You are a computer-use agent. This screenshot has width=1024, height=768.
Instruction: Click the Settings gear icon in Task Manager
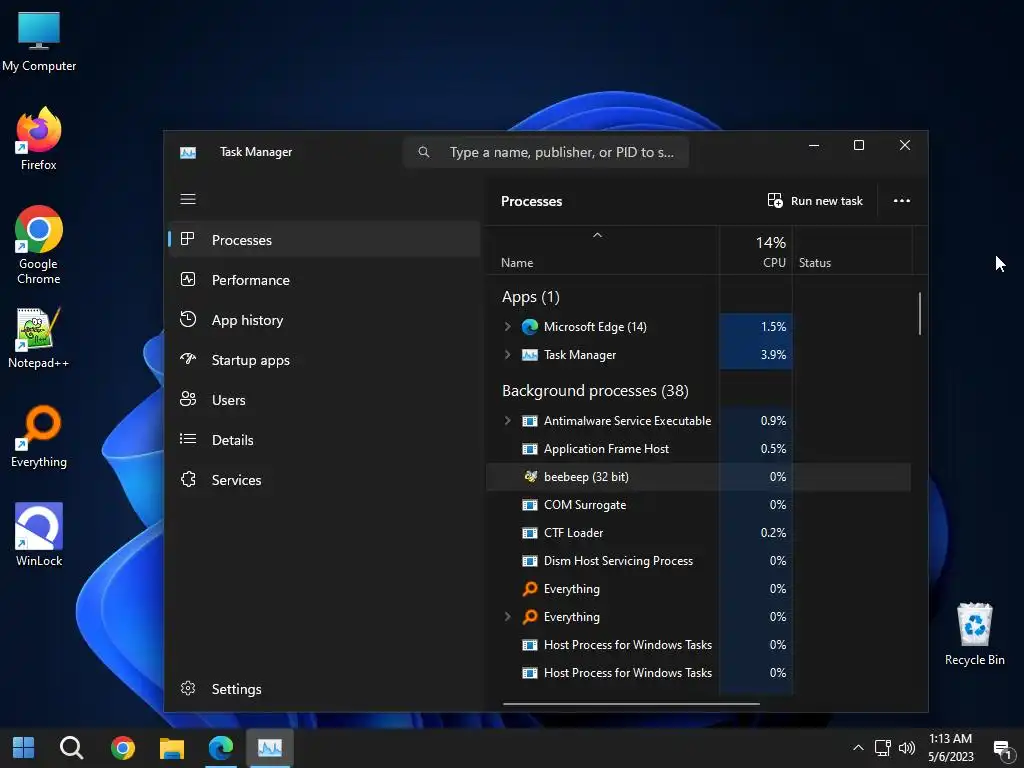[187, 688]
